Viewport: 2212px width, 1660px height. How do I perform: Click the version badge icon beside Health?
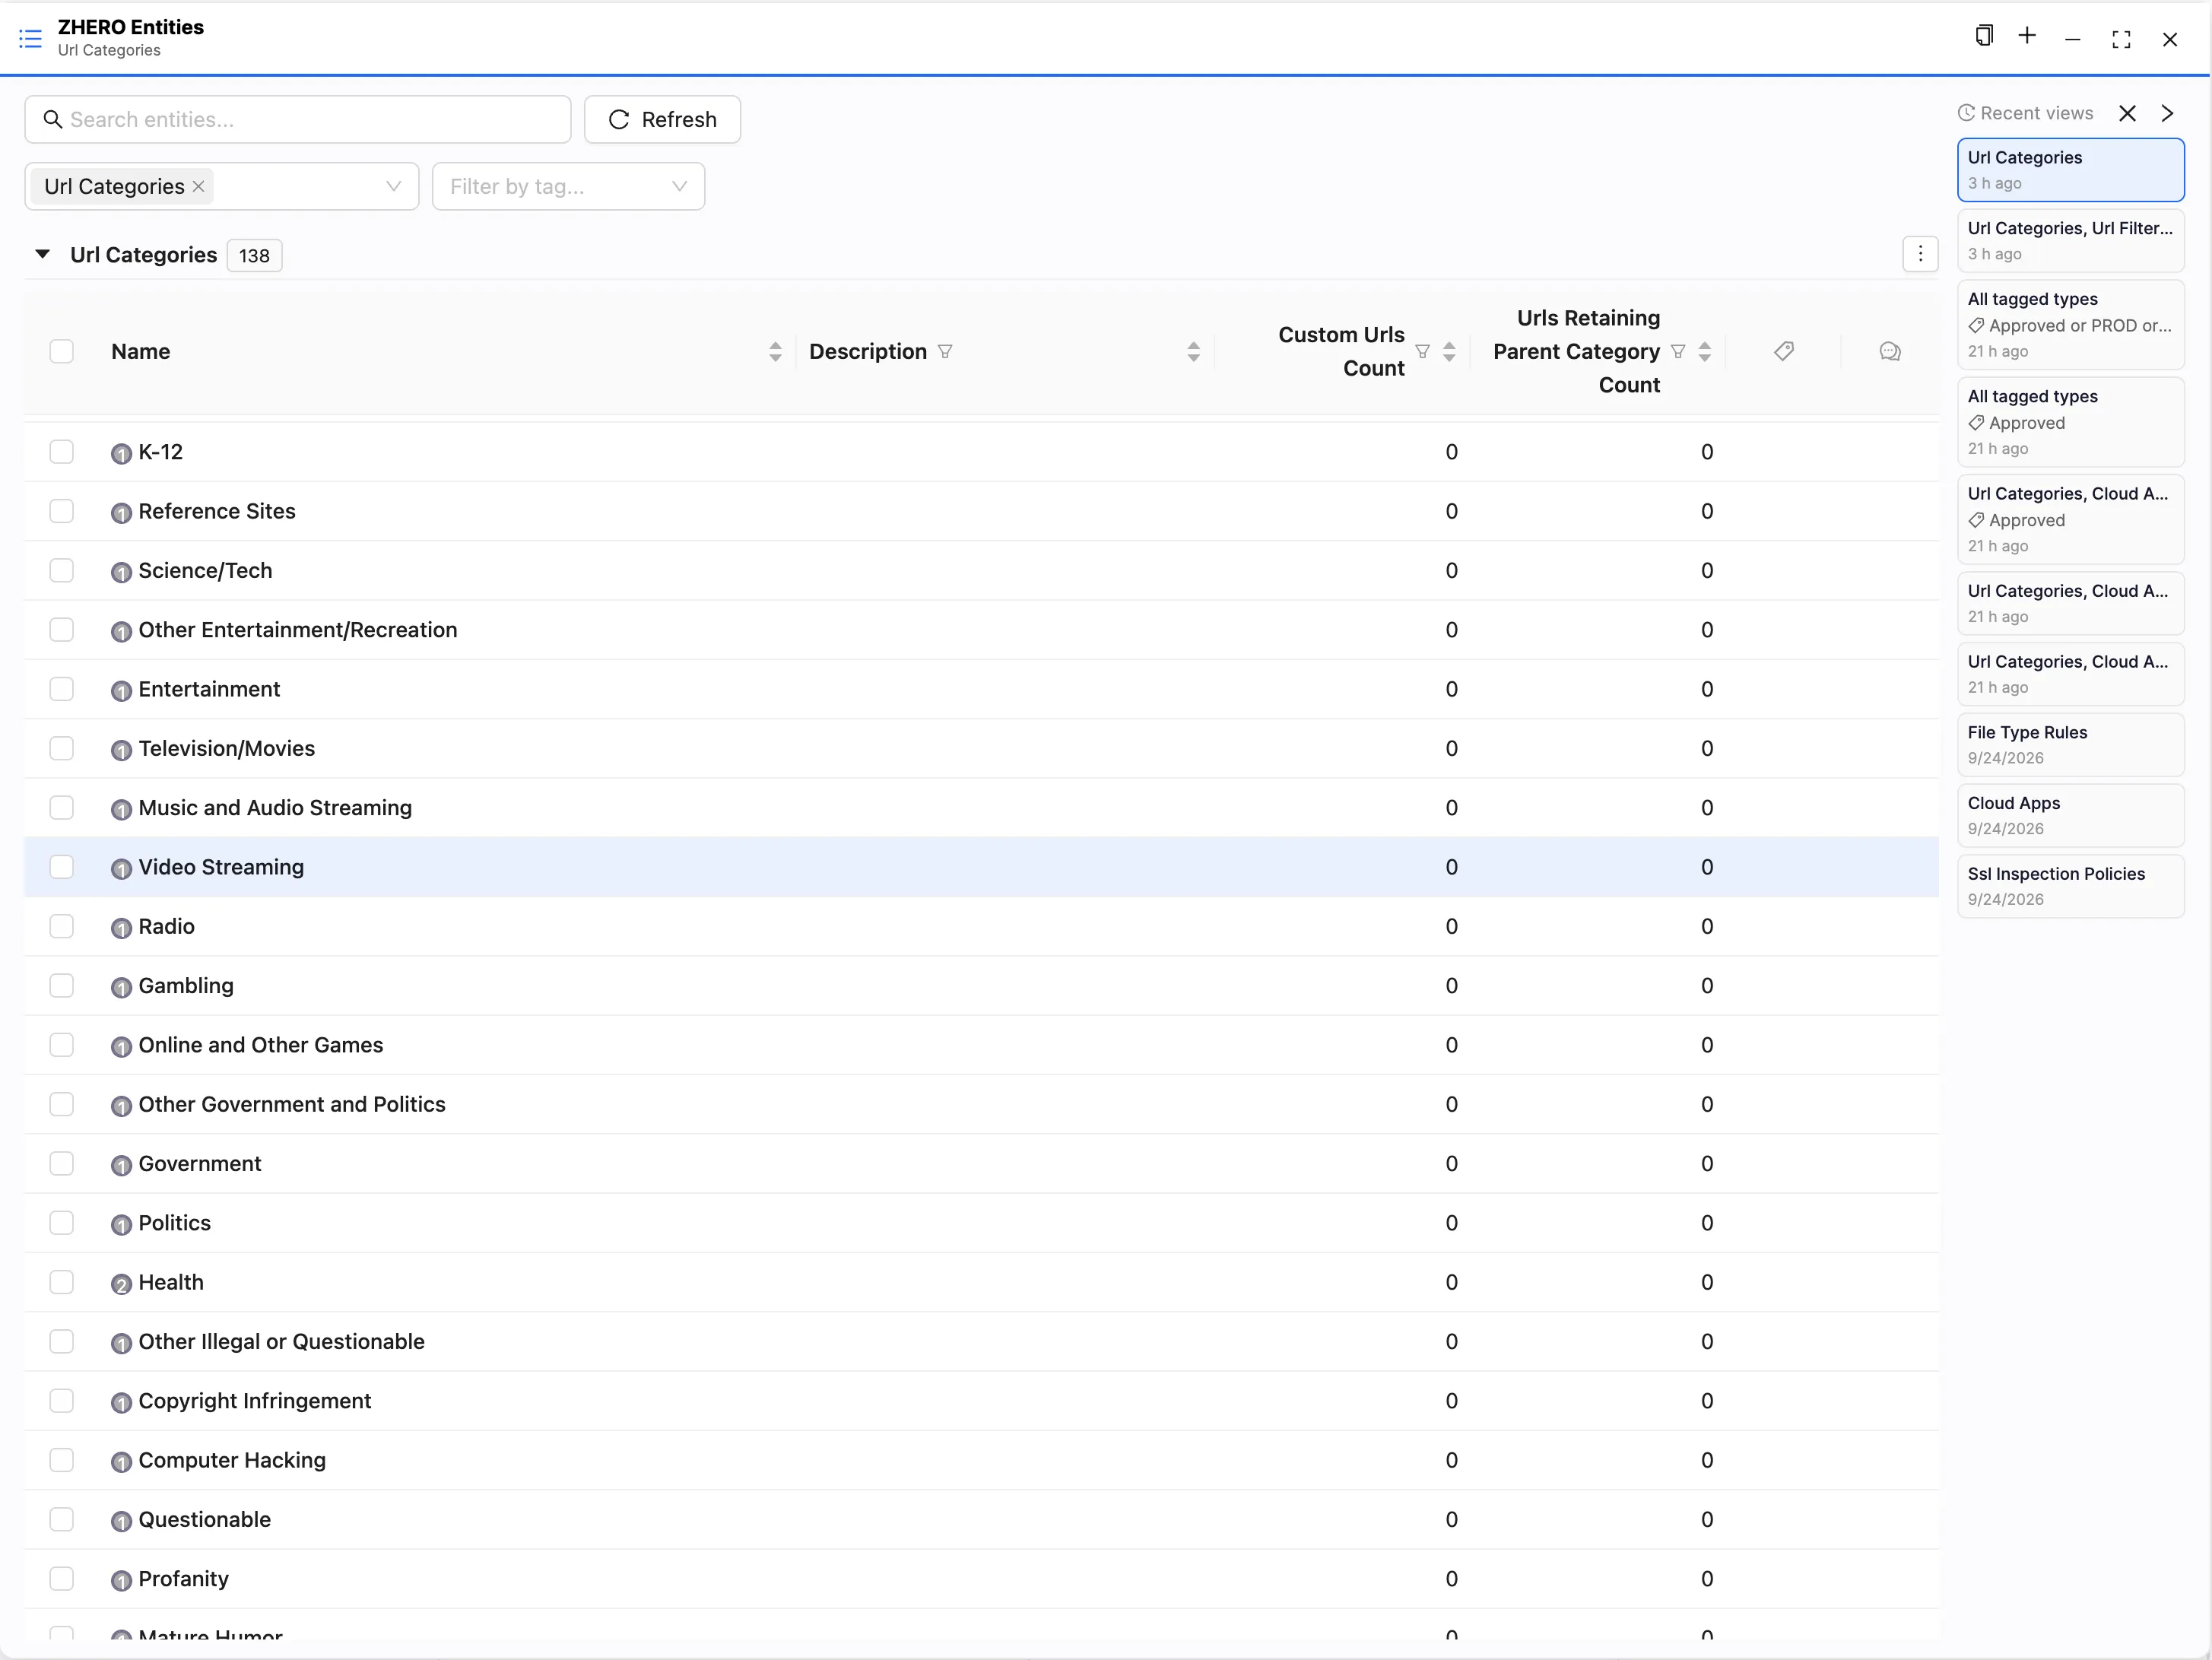[x=121, y=1284]
